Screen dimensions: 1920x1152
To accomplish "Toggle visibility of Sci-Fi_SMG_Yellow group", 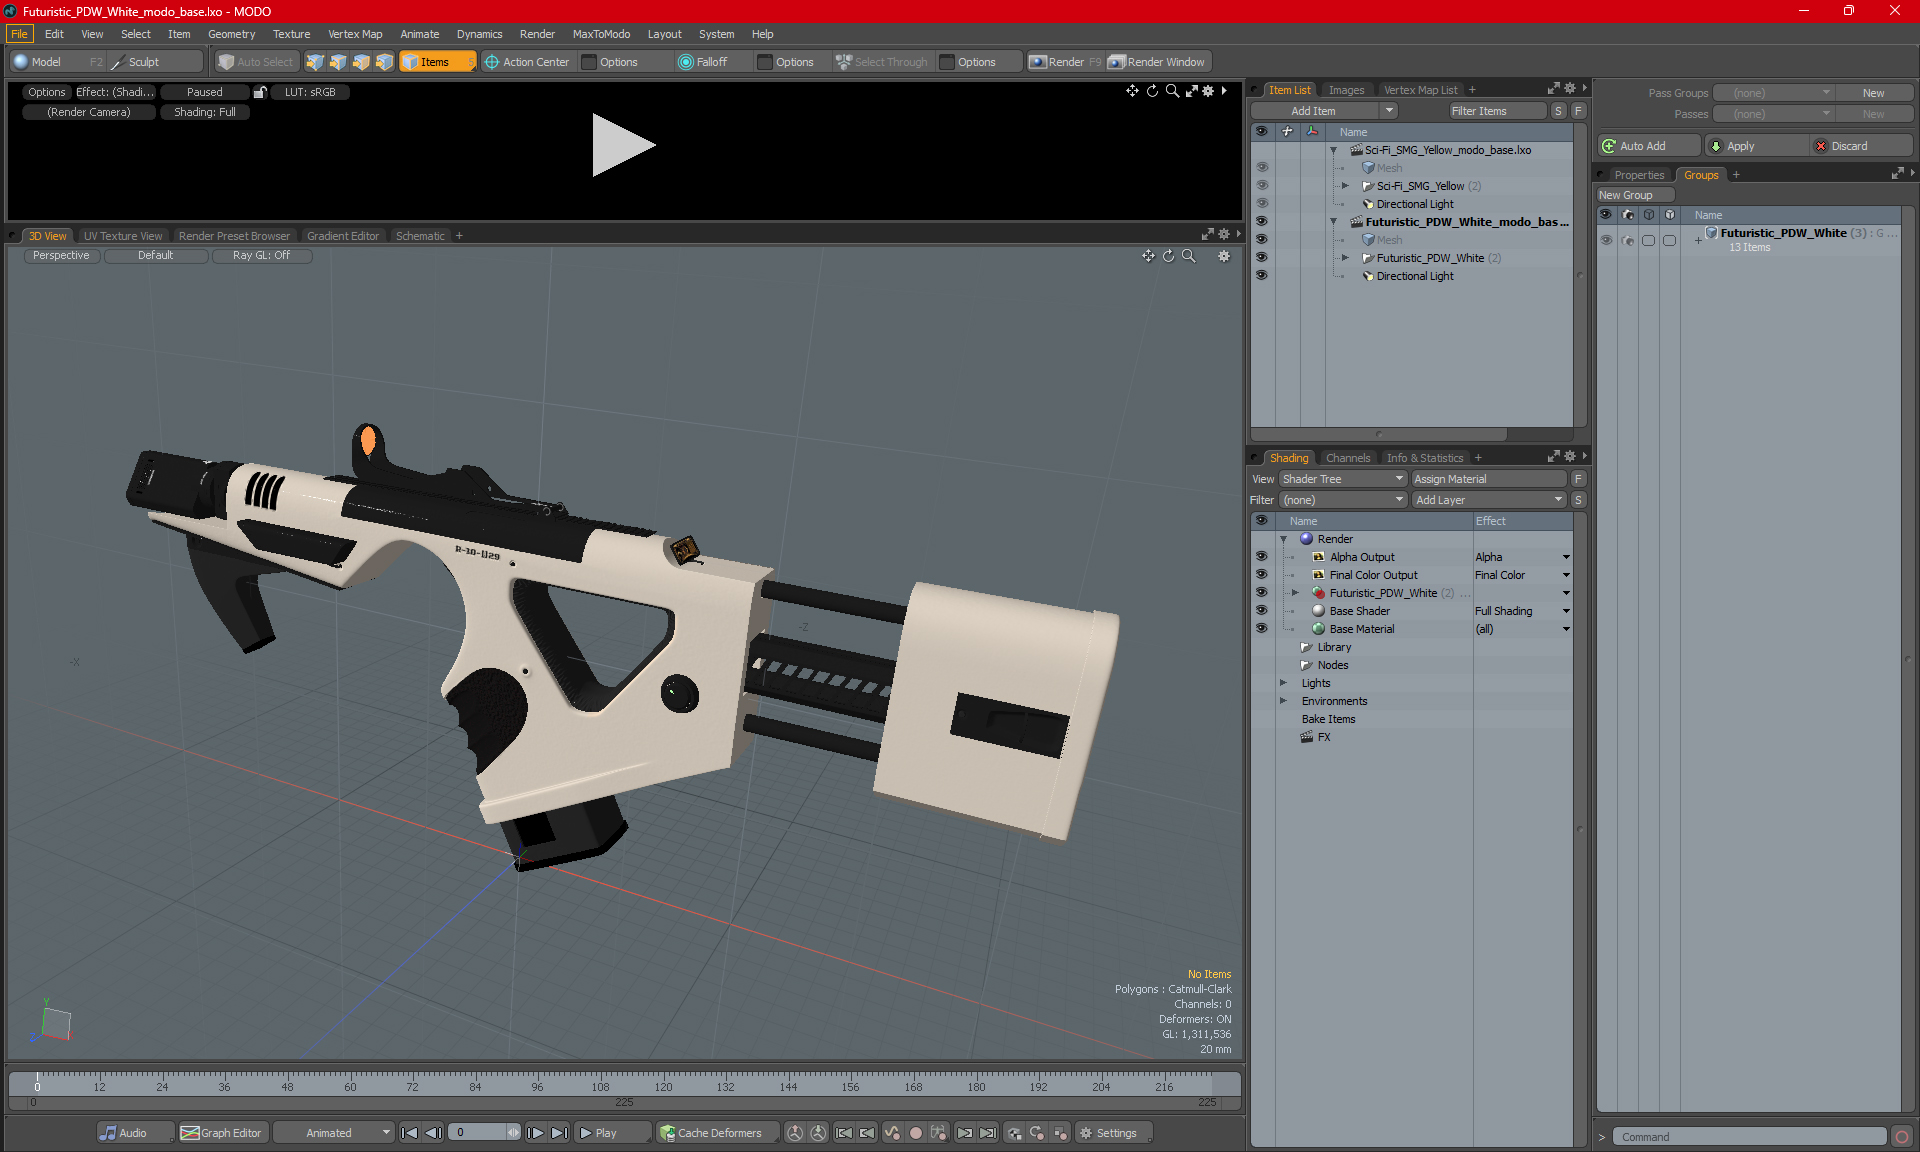I will [1261, 186].
